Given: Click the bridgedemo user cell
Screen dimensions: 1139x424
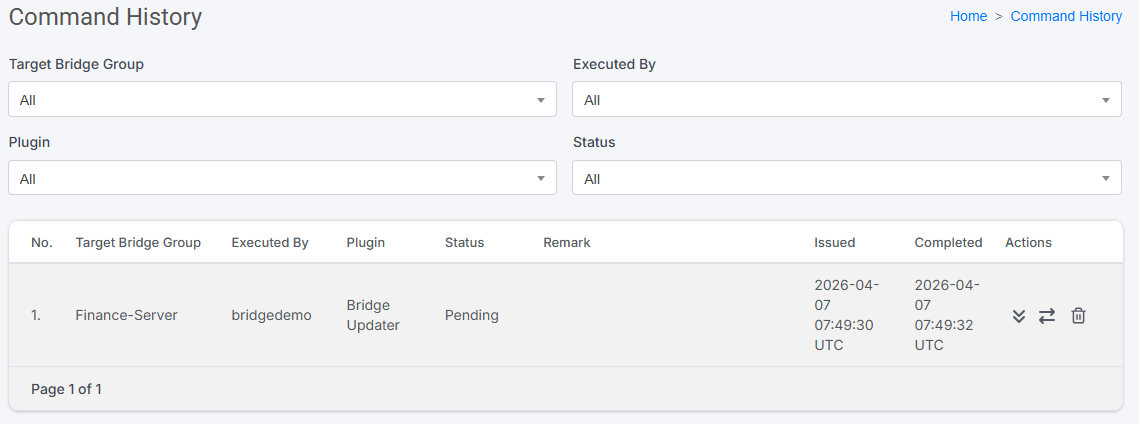Looking at the screenshot, I should pyautogui.click(x=271, y=316).
